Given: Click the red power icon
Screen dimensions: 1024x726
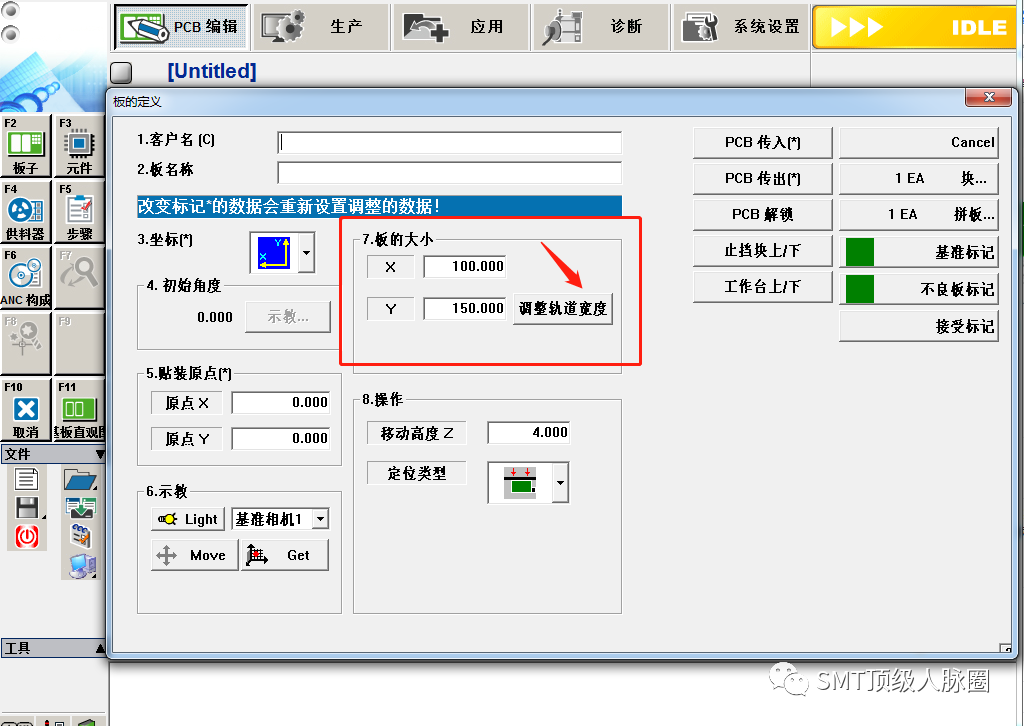Looking at the screenshot, I should click(x=26, y=536).
